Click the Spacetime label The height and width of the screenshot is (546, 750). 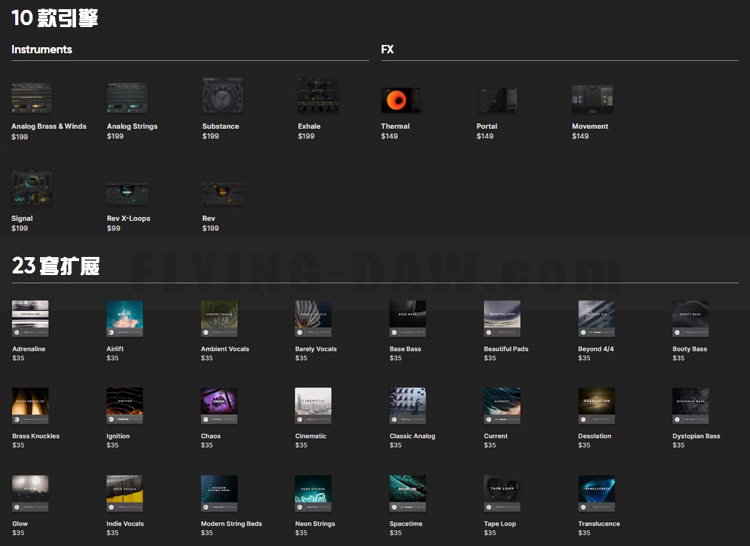point(406,524)
